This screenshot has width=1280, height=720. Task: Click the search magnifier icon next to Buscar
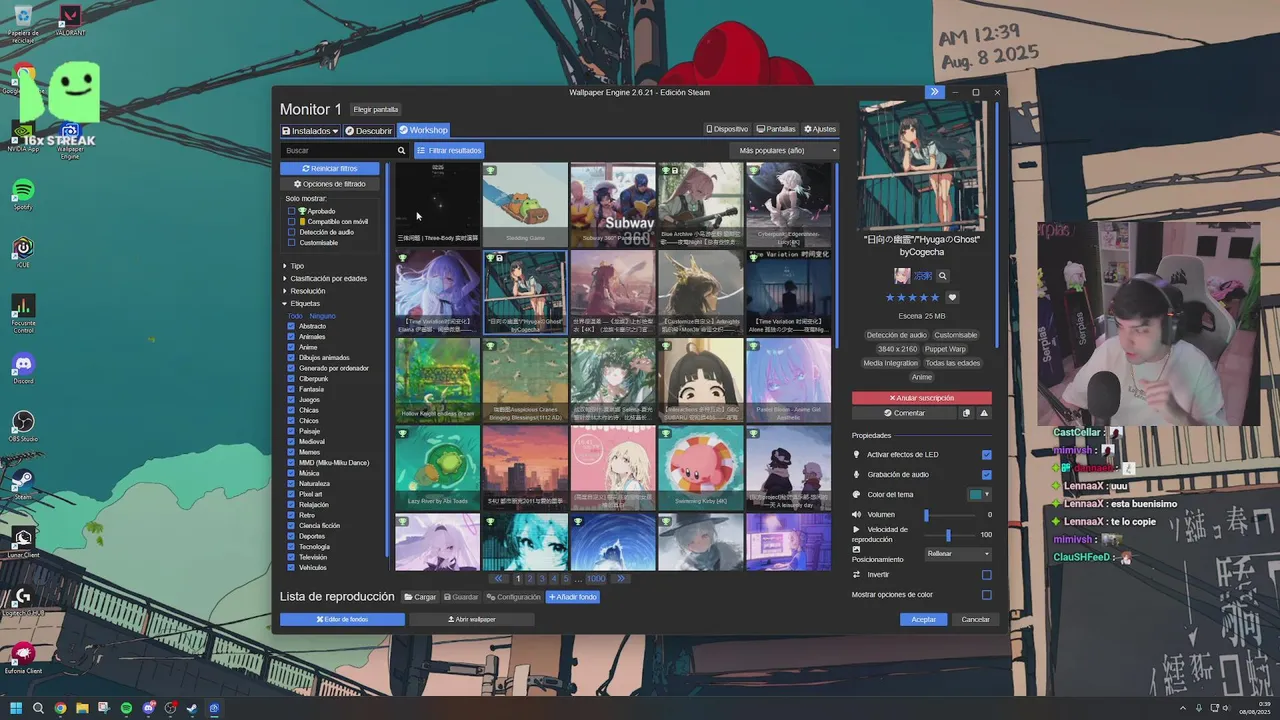[x=401, y=151]
